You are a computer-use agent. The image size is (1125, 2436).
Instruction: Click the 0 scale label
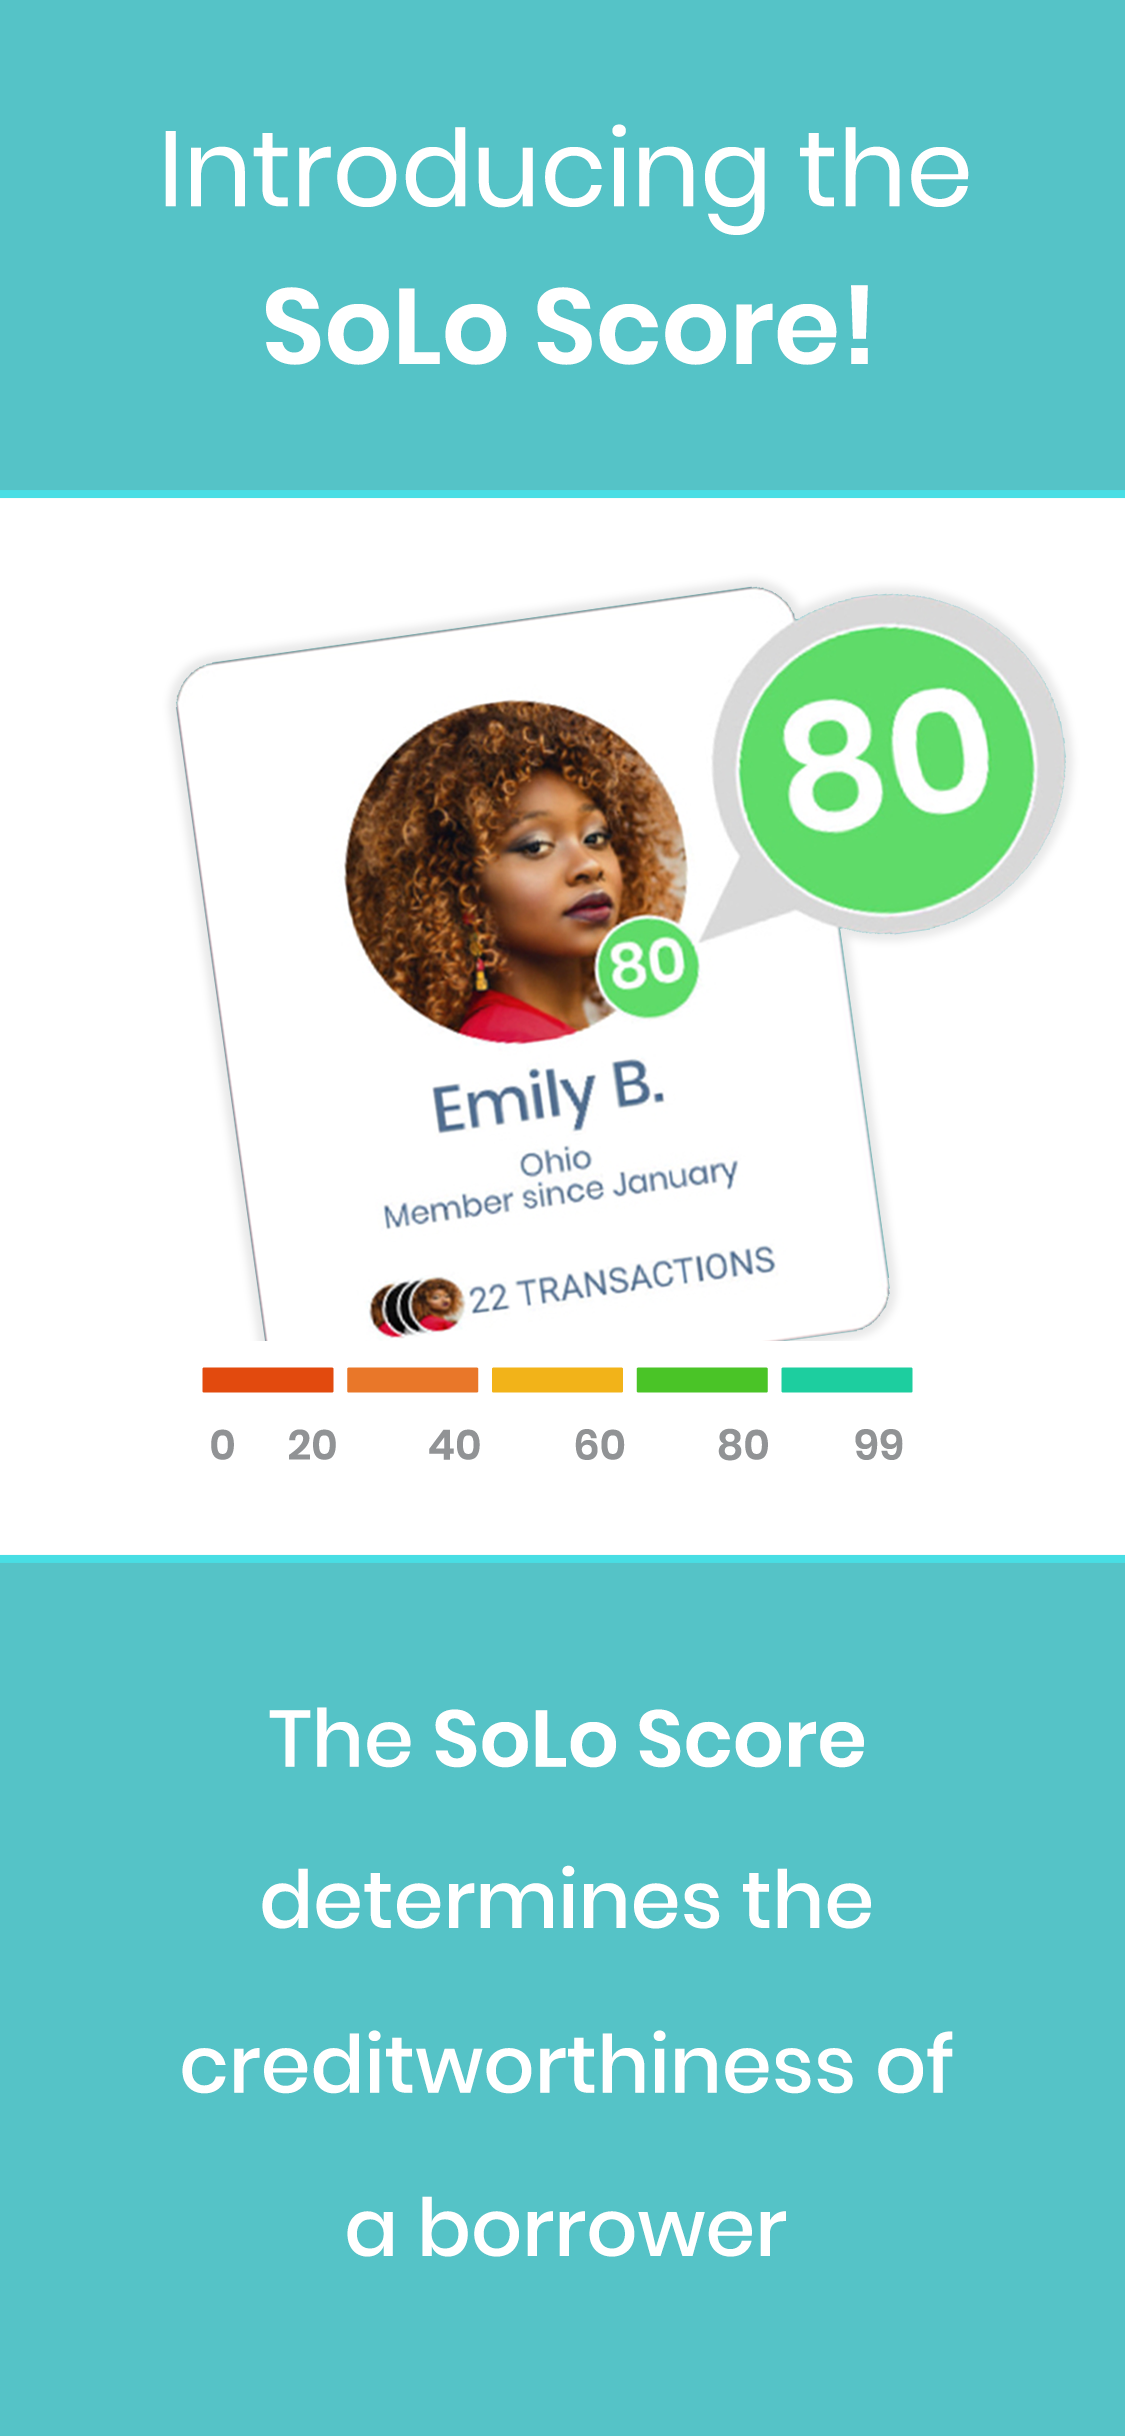point(222,1445)
